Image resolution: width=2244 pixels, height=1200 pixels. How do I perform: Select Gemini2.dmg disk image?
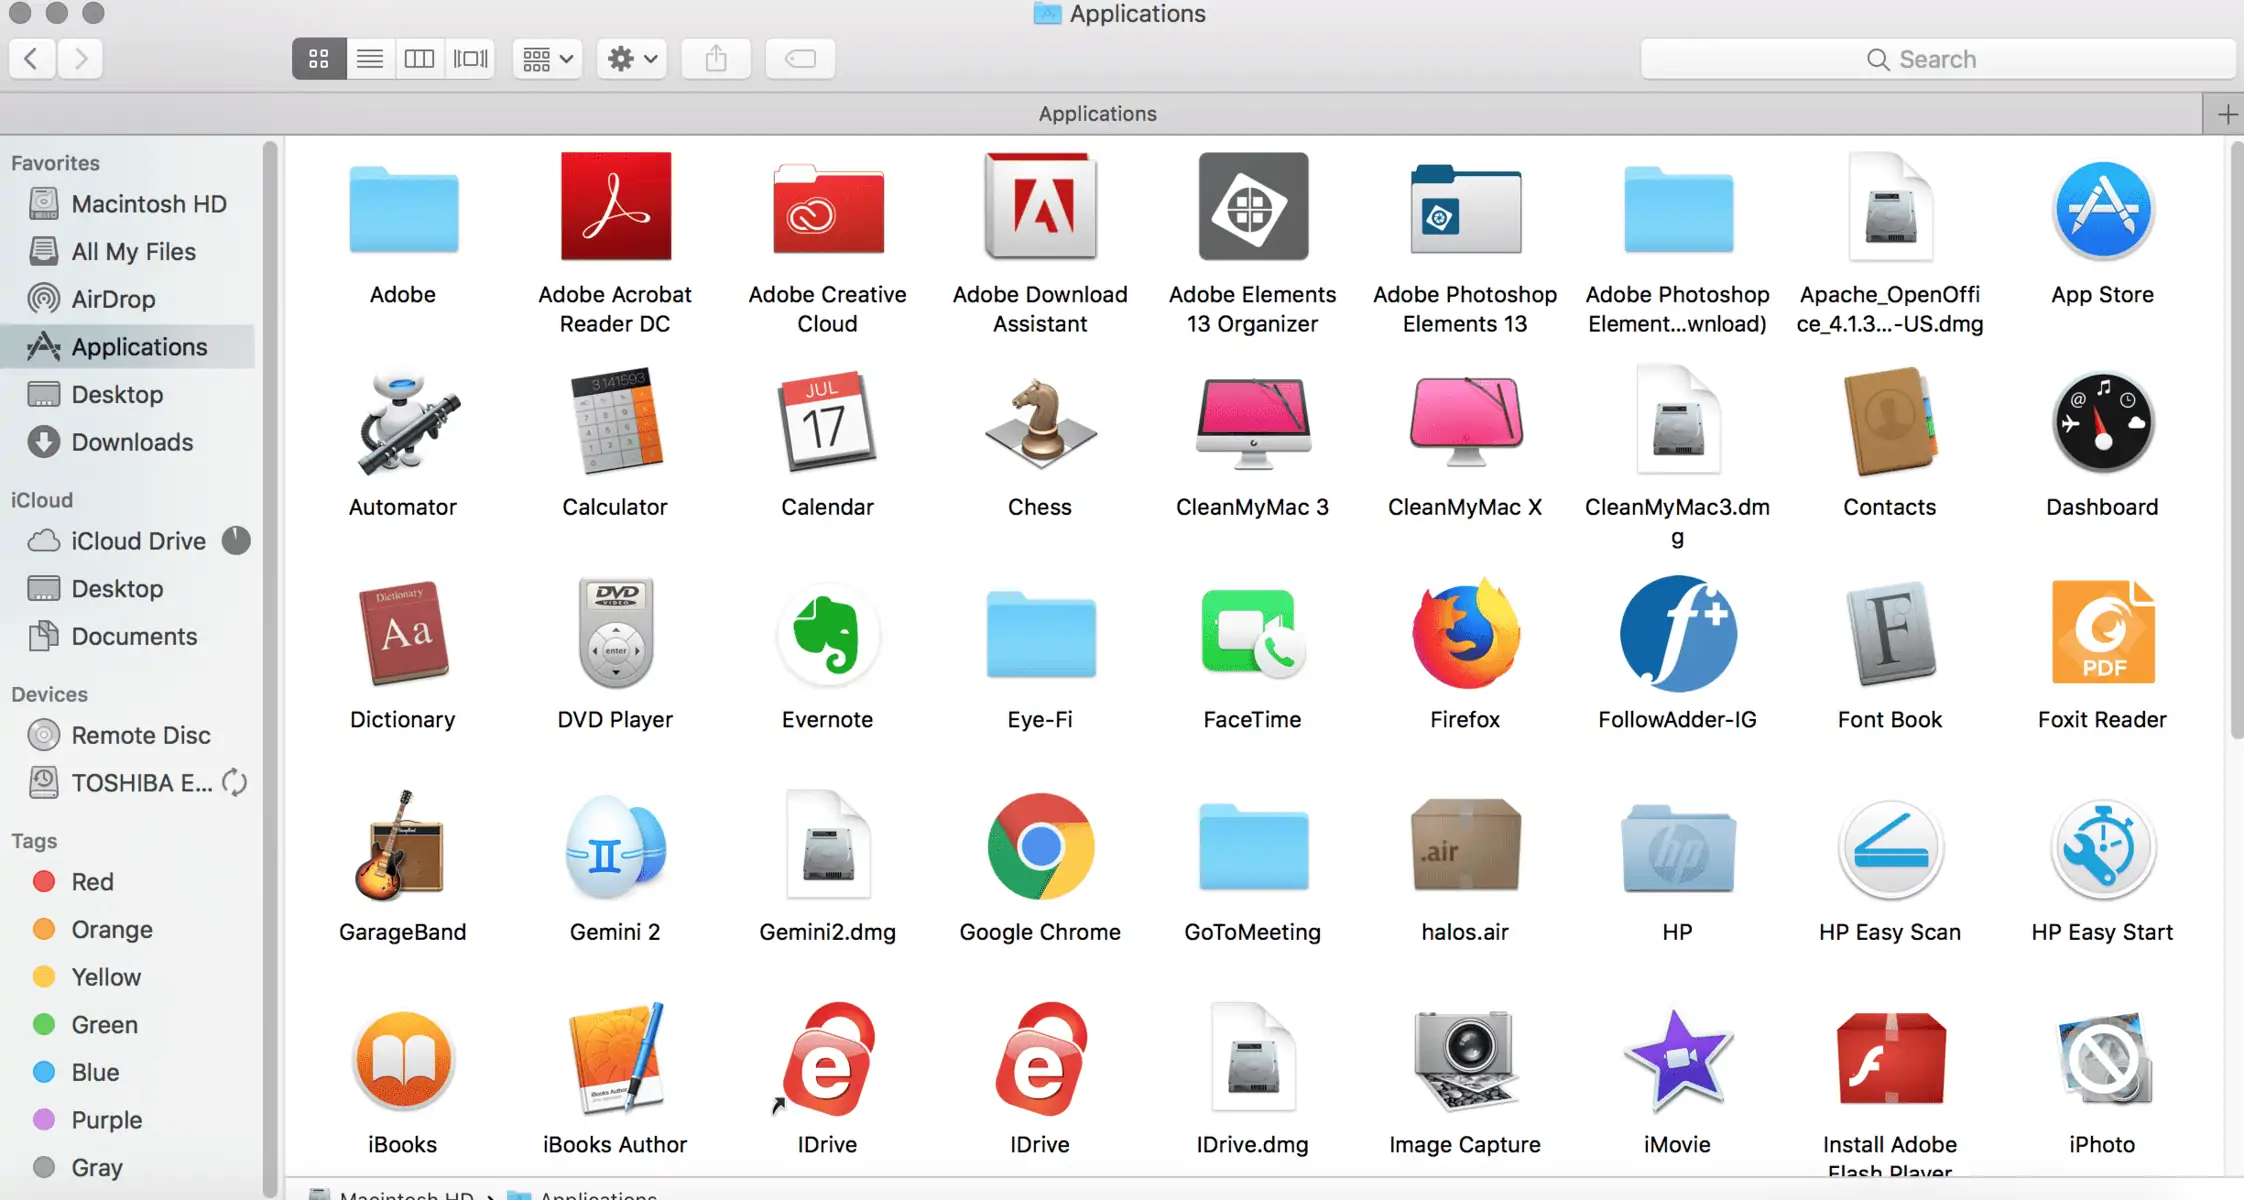point(828,846)
